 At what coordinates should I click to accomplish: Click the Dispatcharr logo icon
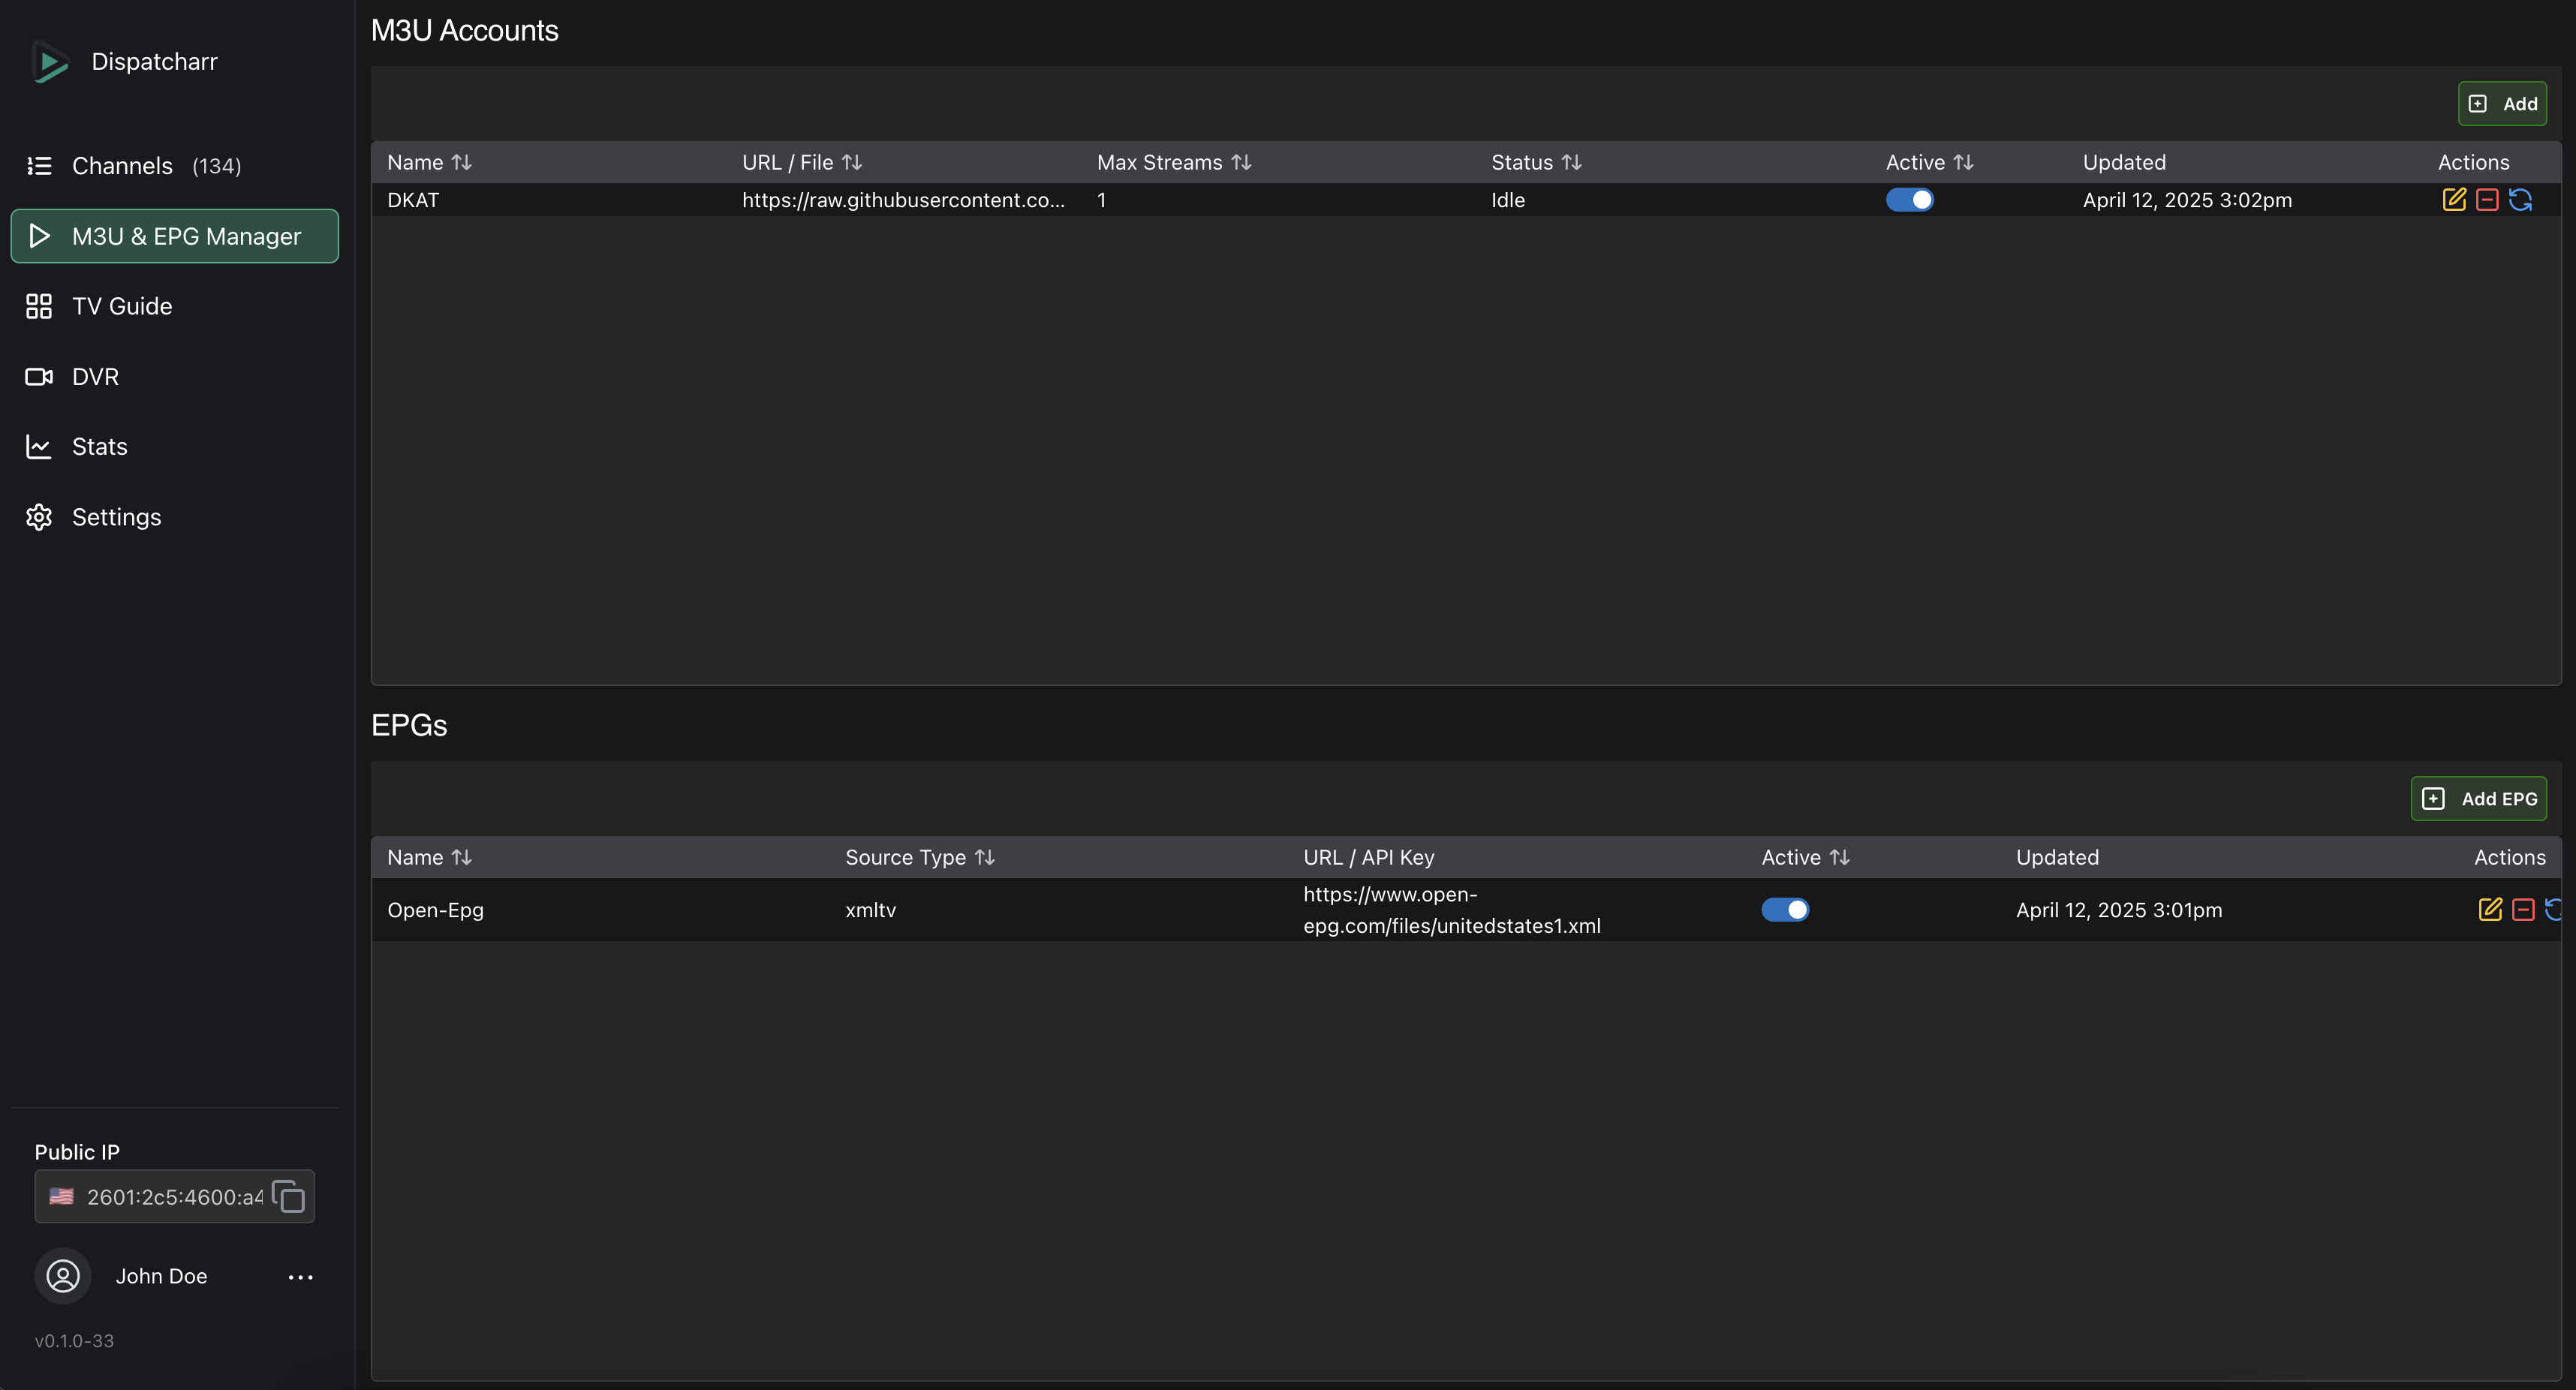pyautogui.click(x=50, y=62)
